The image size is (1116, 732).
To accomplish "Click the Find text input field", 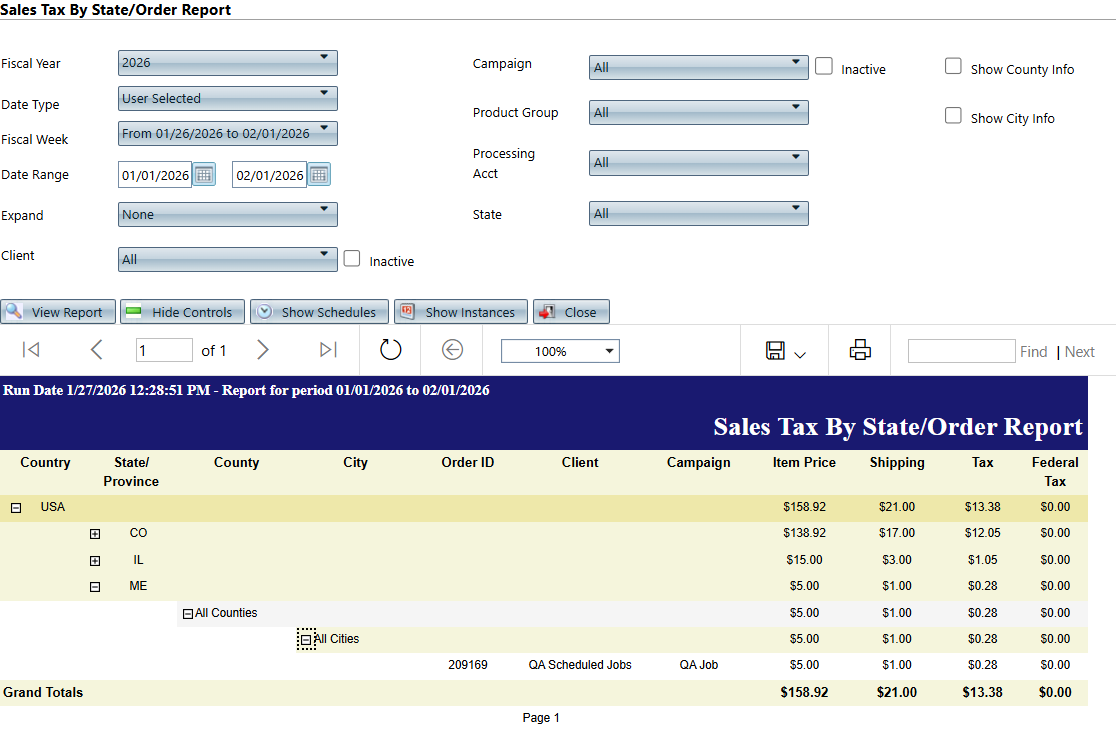I will (961, 351).
